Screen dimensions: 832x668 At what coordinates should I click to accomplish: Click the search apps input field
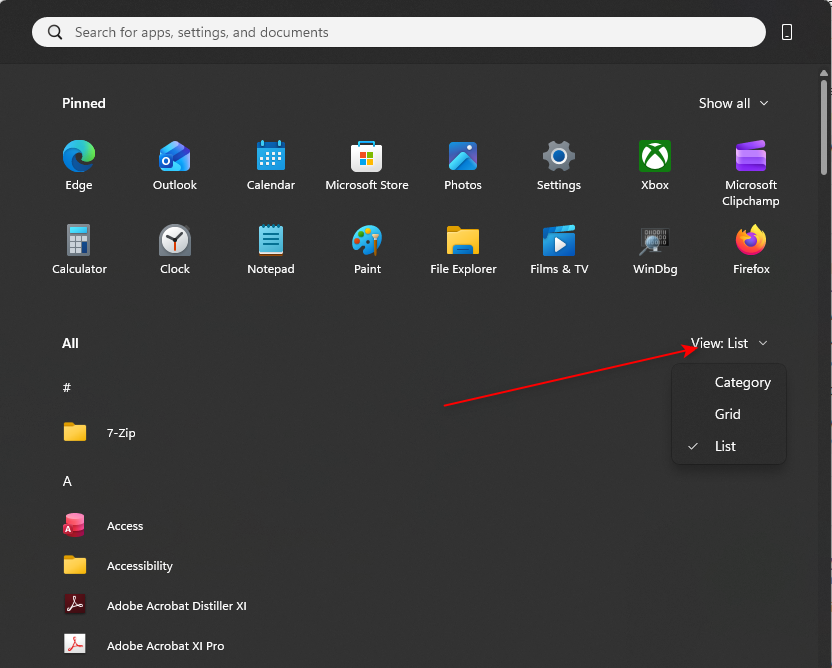pos(398,32)
